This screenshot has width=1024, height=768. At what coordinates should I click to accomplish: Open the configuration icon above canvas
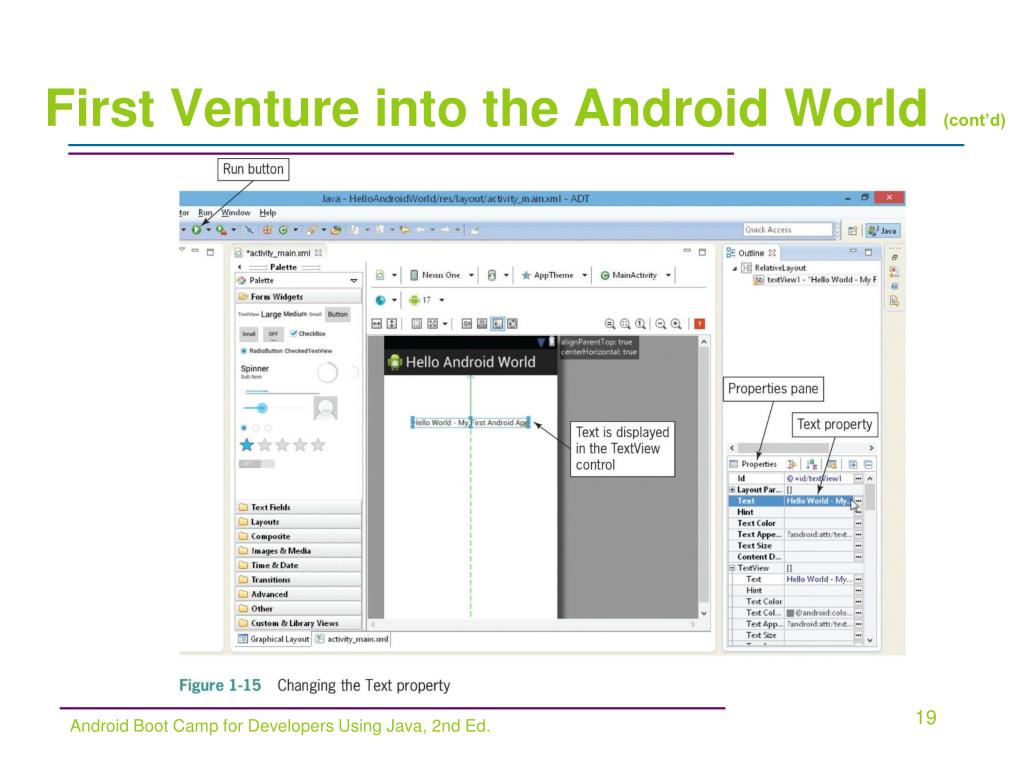coord(380,276)
